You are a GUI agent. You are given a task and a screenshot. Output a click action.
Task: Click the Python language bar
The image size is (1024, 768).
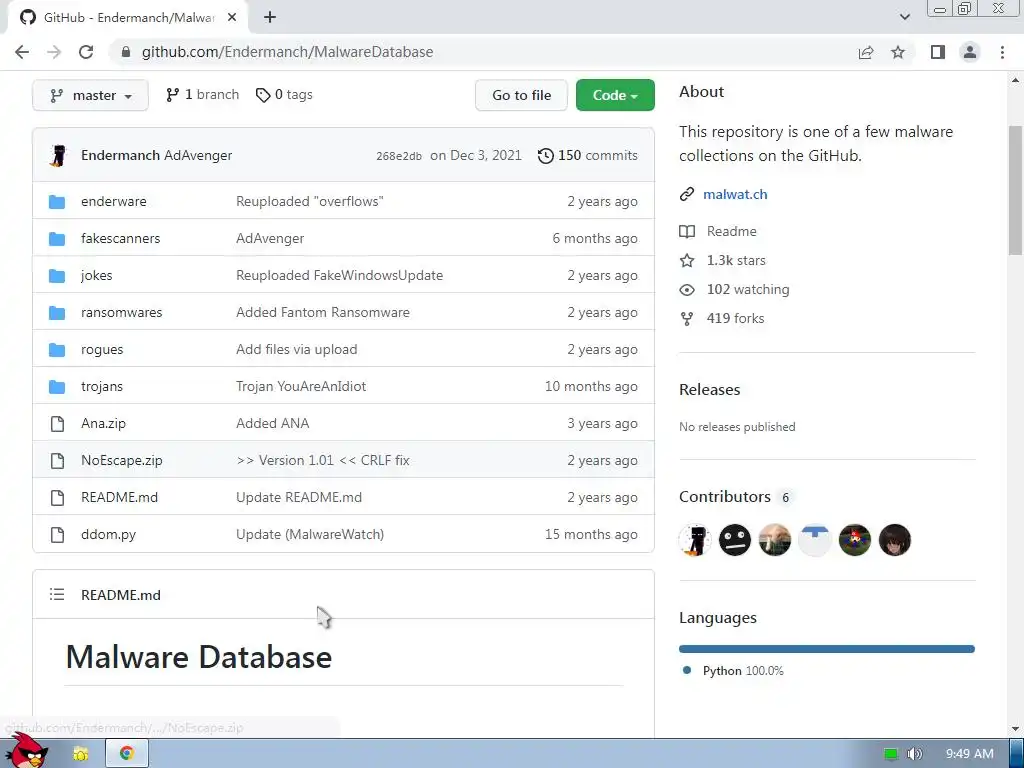tap(827, 649)
